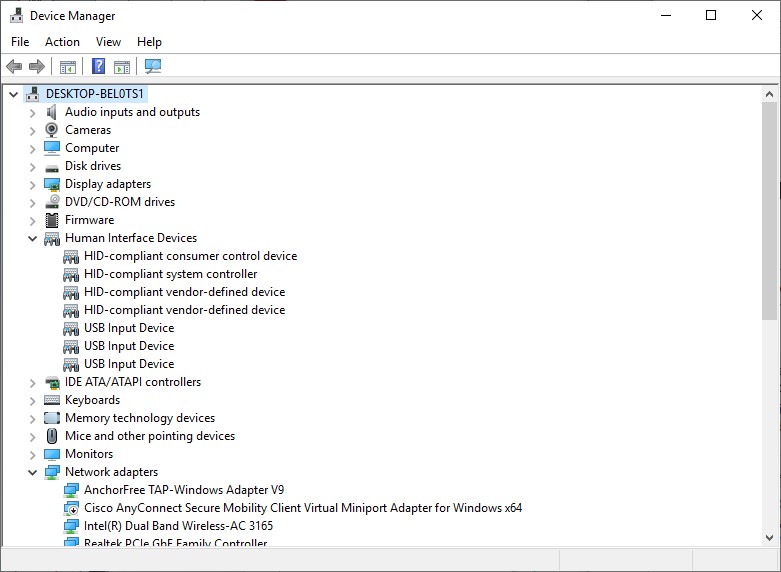
Task: Show/hide console tree toolbar icon
Action: tap(68, 66)
